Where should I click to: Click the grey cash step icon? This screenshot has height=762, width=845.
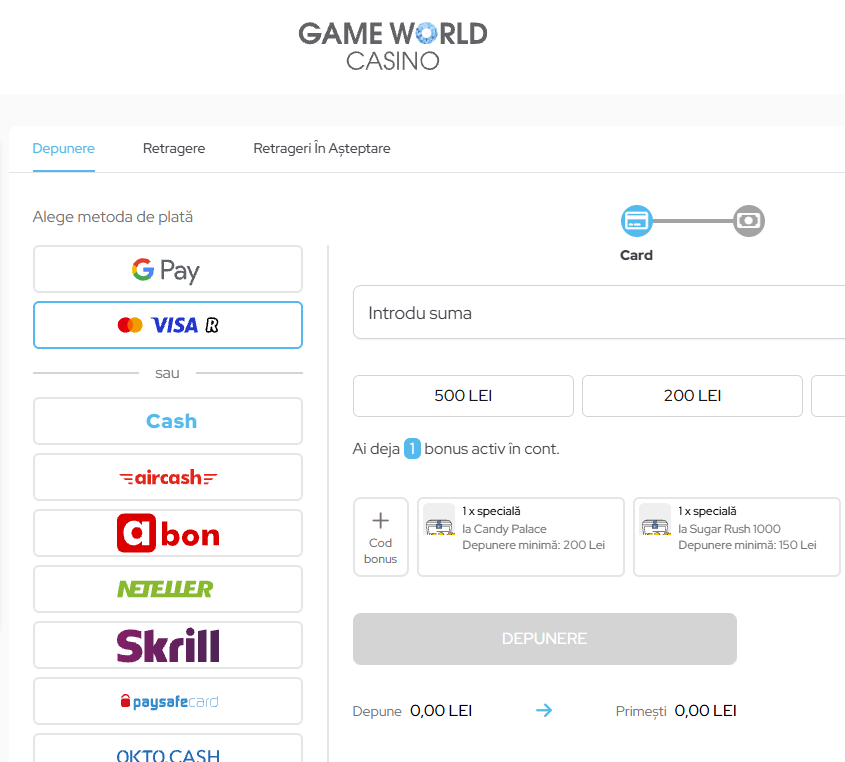click(x=749, y=221)
